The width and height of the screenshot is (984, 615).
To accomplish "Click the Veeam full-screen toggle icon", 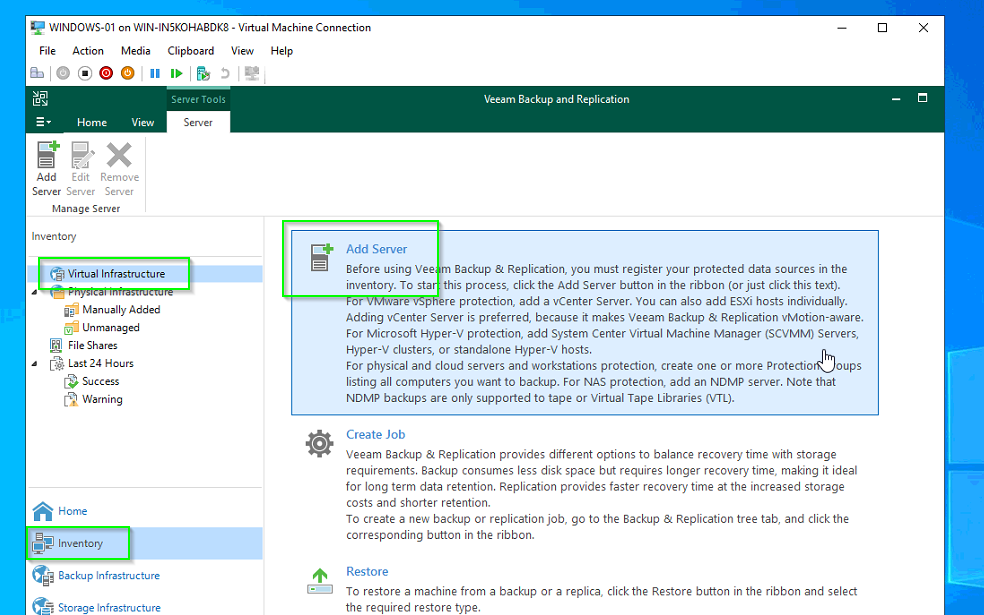I will [x=40, y=99].
